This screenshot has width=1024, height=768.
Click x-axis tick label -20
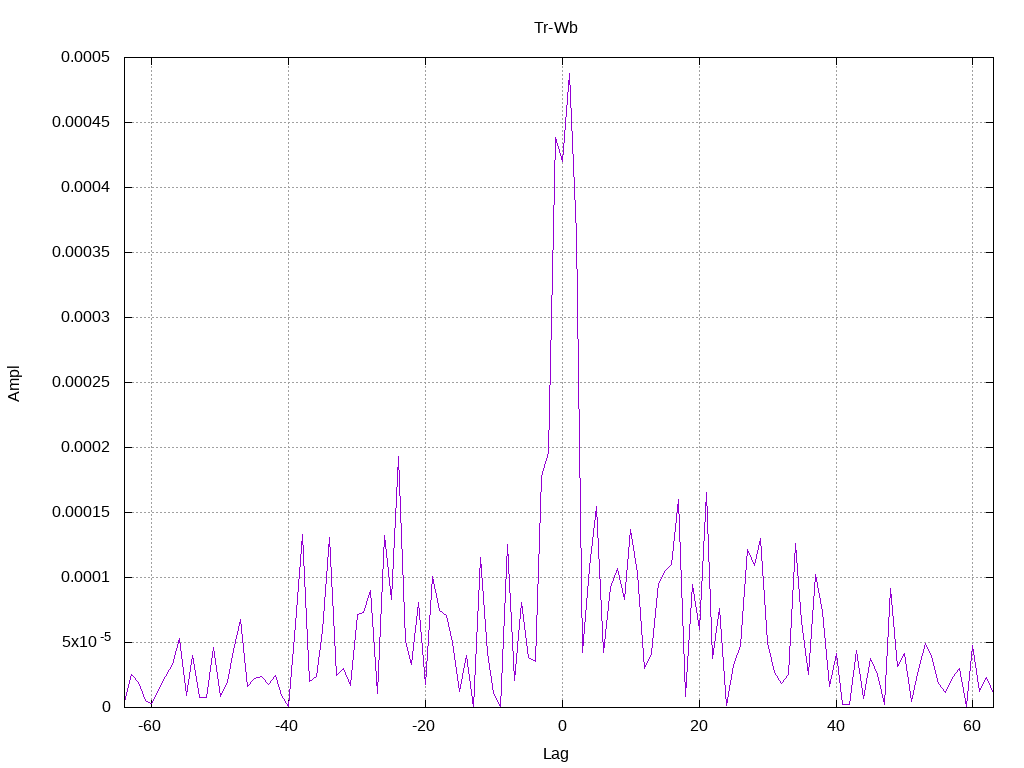[424, 726]
